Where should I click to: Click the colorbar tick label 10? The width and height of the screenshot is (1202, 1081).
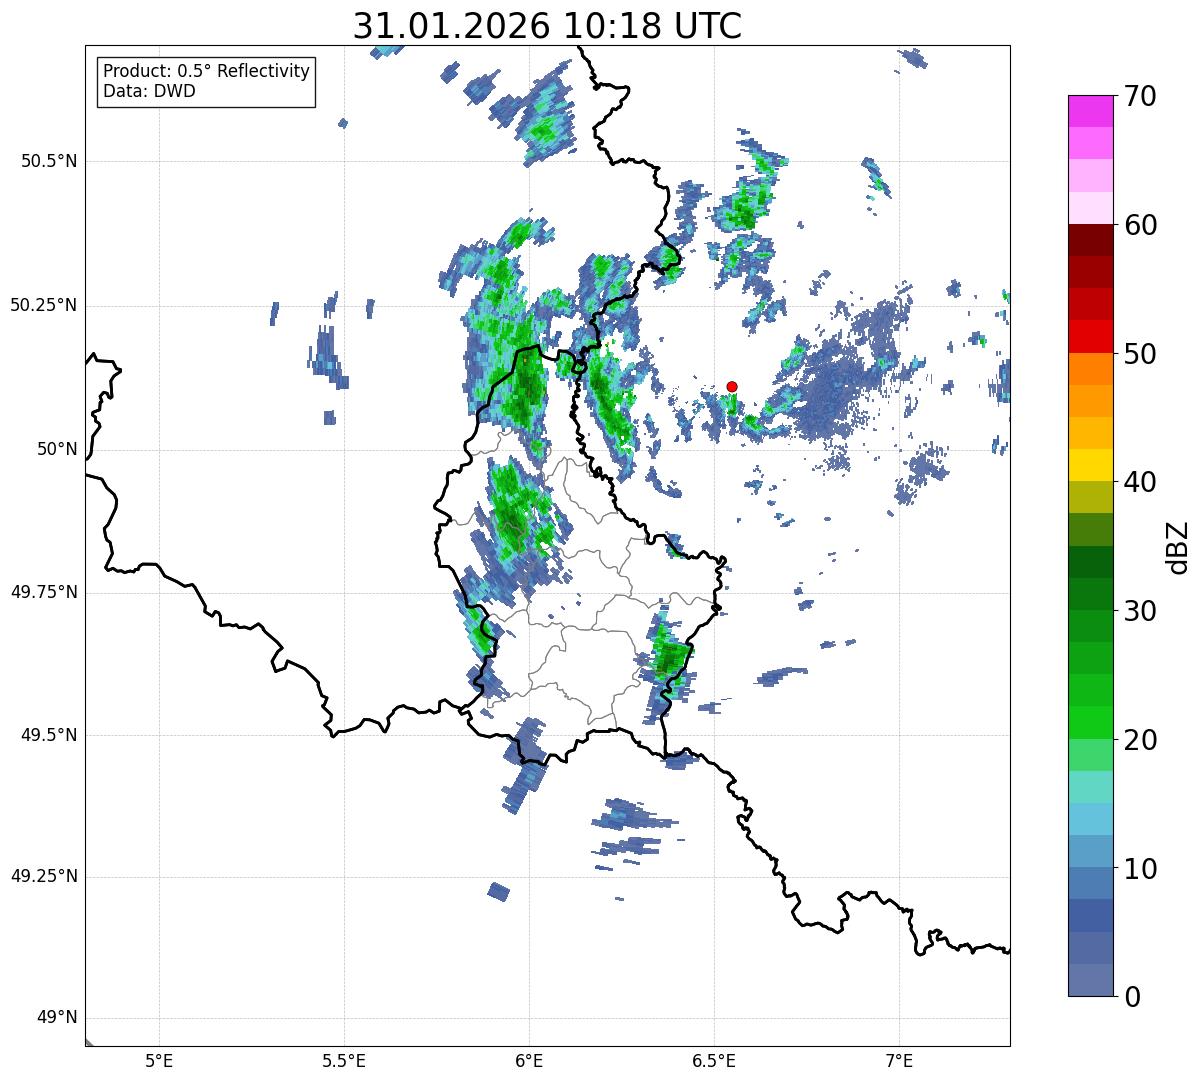(x=1140, y=869)
